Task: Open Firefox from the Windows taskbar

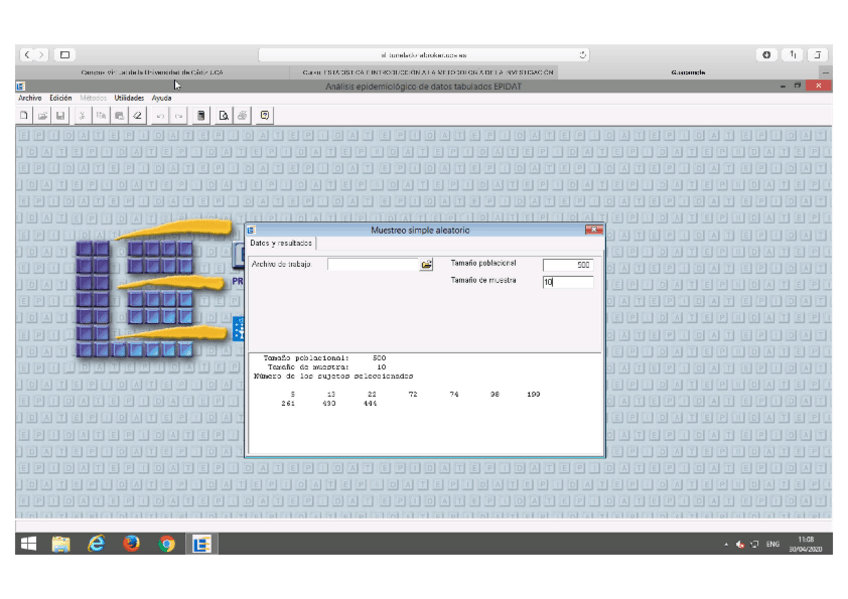Action: coord(132,543)
